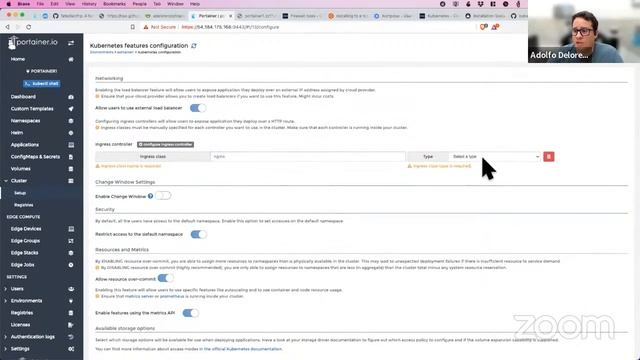Viewport: 640px width, 360px height.
Task: Open the View menu
Action: click(x=70, y=4)
